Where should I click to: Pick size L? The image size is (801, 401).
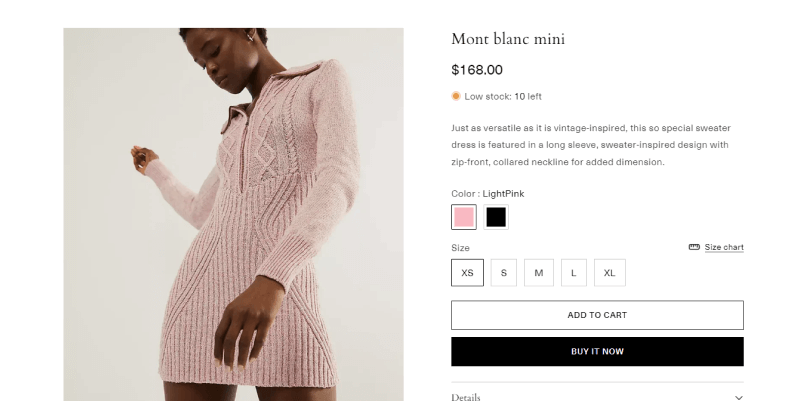[x=573, y=272]
